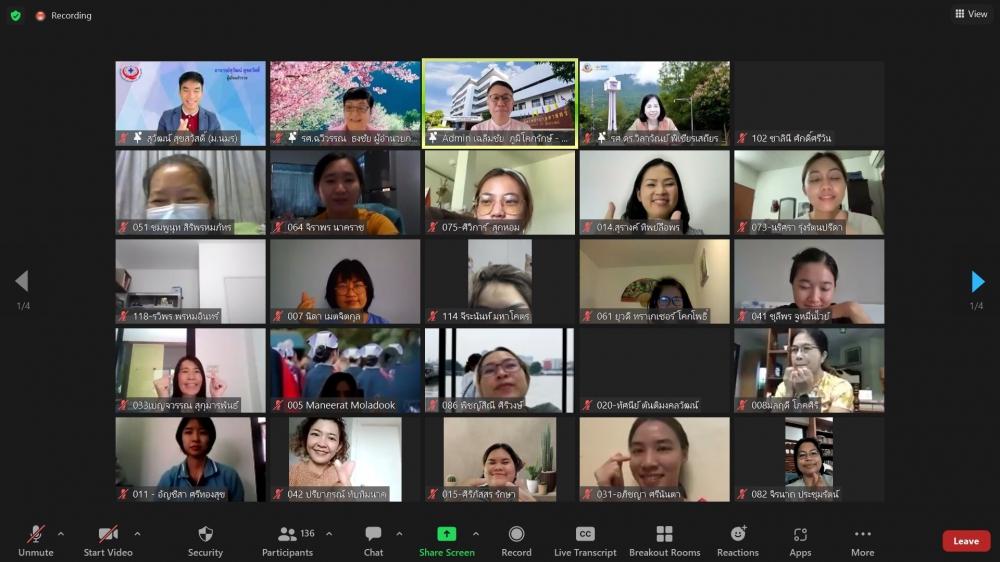The image size is (1000, 562).
Task: Expand the share options arrow beside Share Screen
Action: click(476, 533)
